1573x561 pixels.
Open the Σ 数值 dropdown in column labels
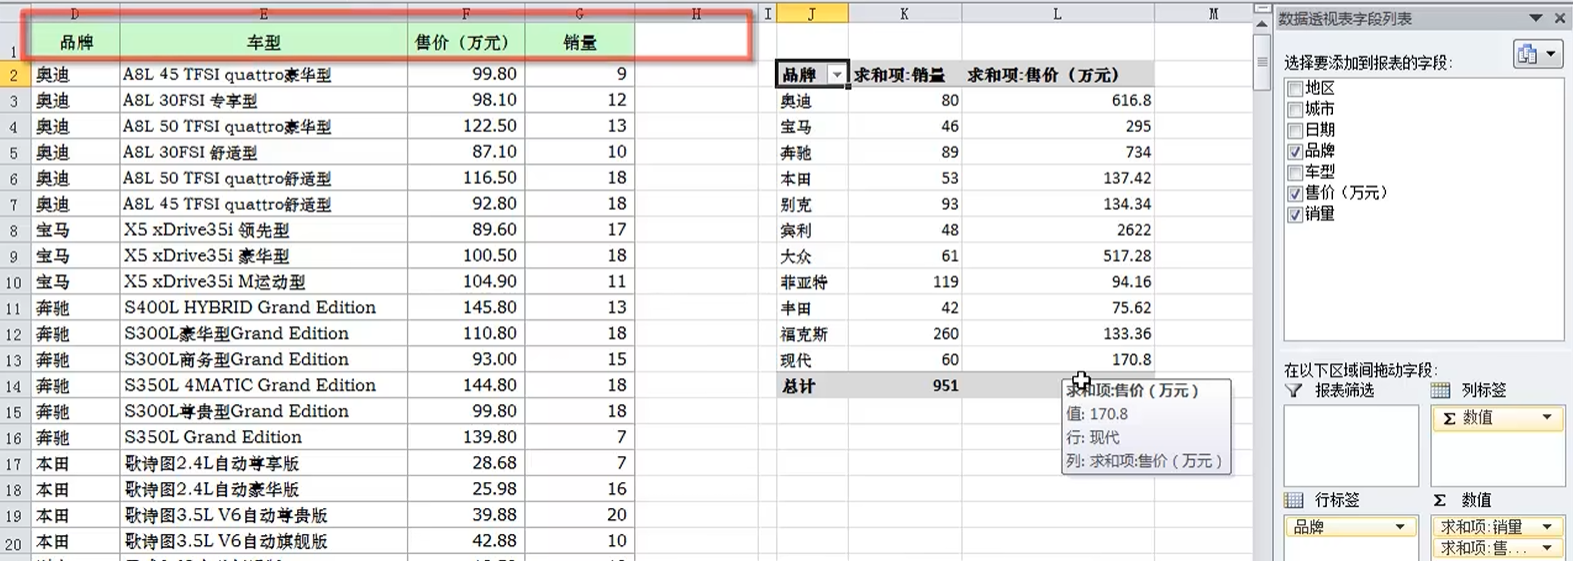(1546, 418)
